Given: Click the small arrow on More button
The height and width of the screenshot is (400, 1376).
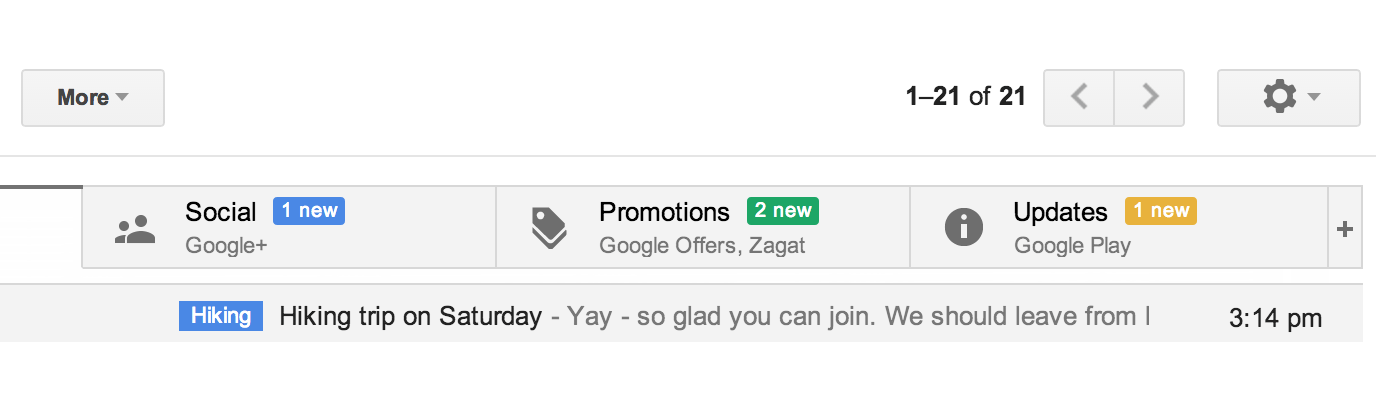Looking at the screenshot, I should pos(122,98).
